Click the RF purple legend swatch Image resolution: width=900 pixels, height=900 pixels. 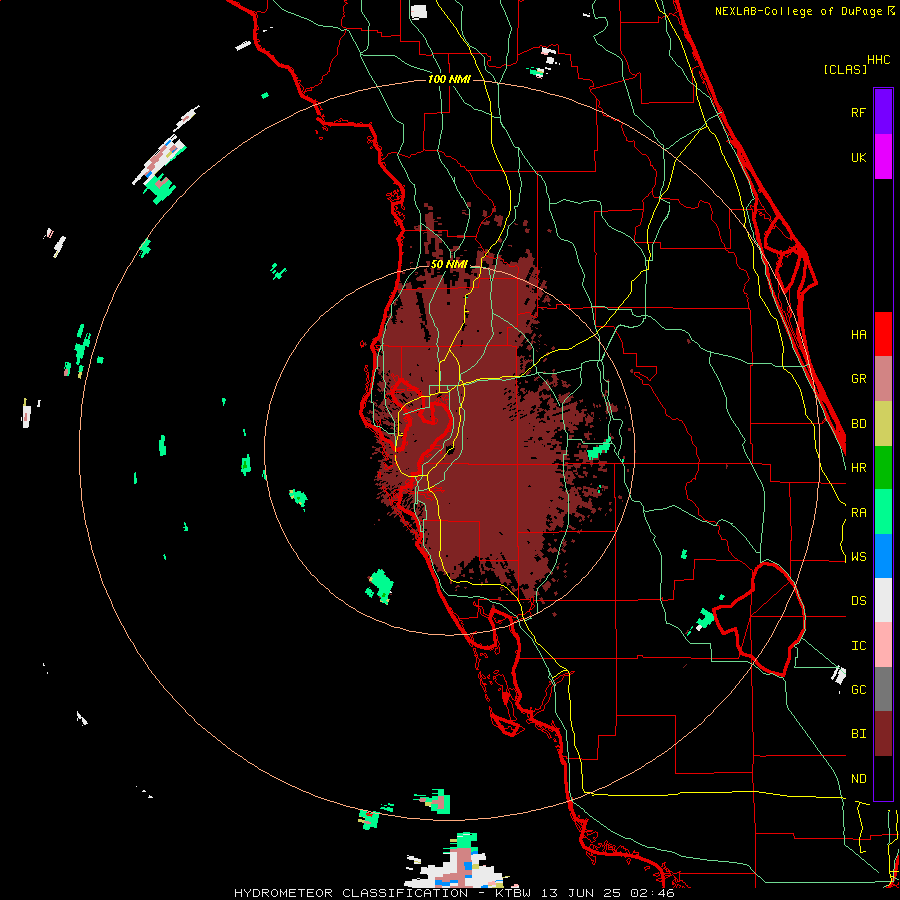(x=883, y=112)
